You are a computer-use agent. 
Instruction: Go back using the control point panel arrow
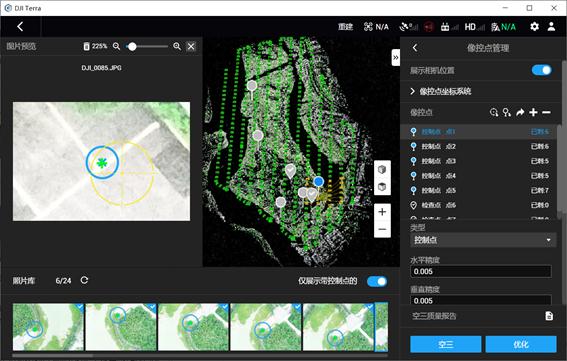point(415,48)
